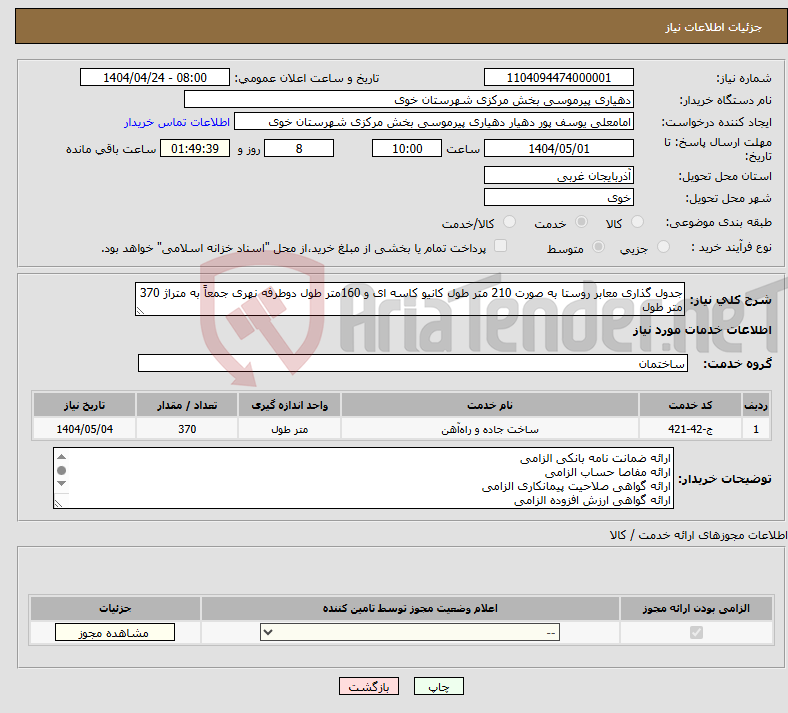Click the استان محل تحویل field آذربایجان غربی

(558, 175)
